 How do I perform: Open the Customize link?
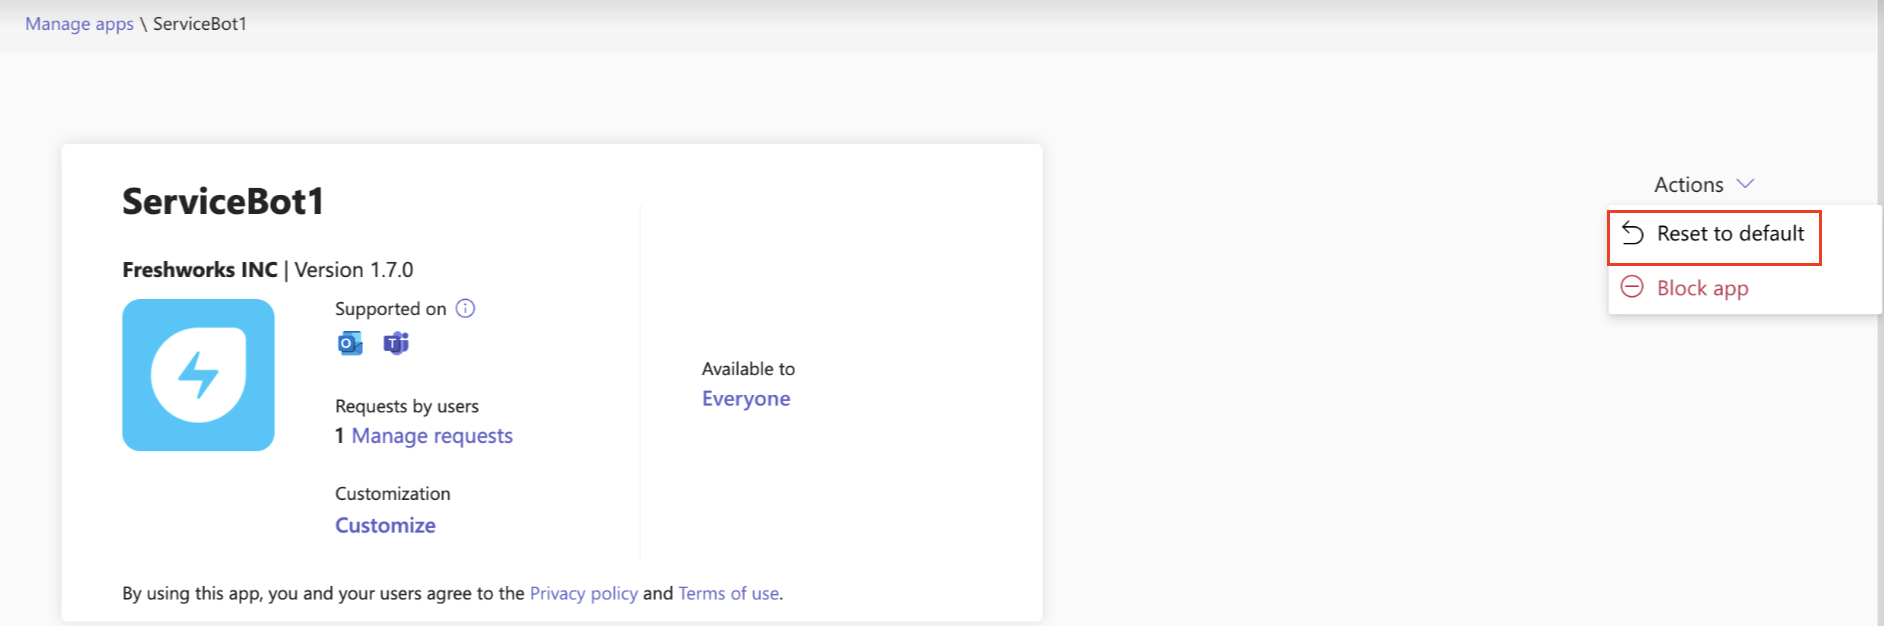[x=385, y=525]
